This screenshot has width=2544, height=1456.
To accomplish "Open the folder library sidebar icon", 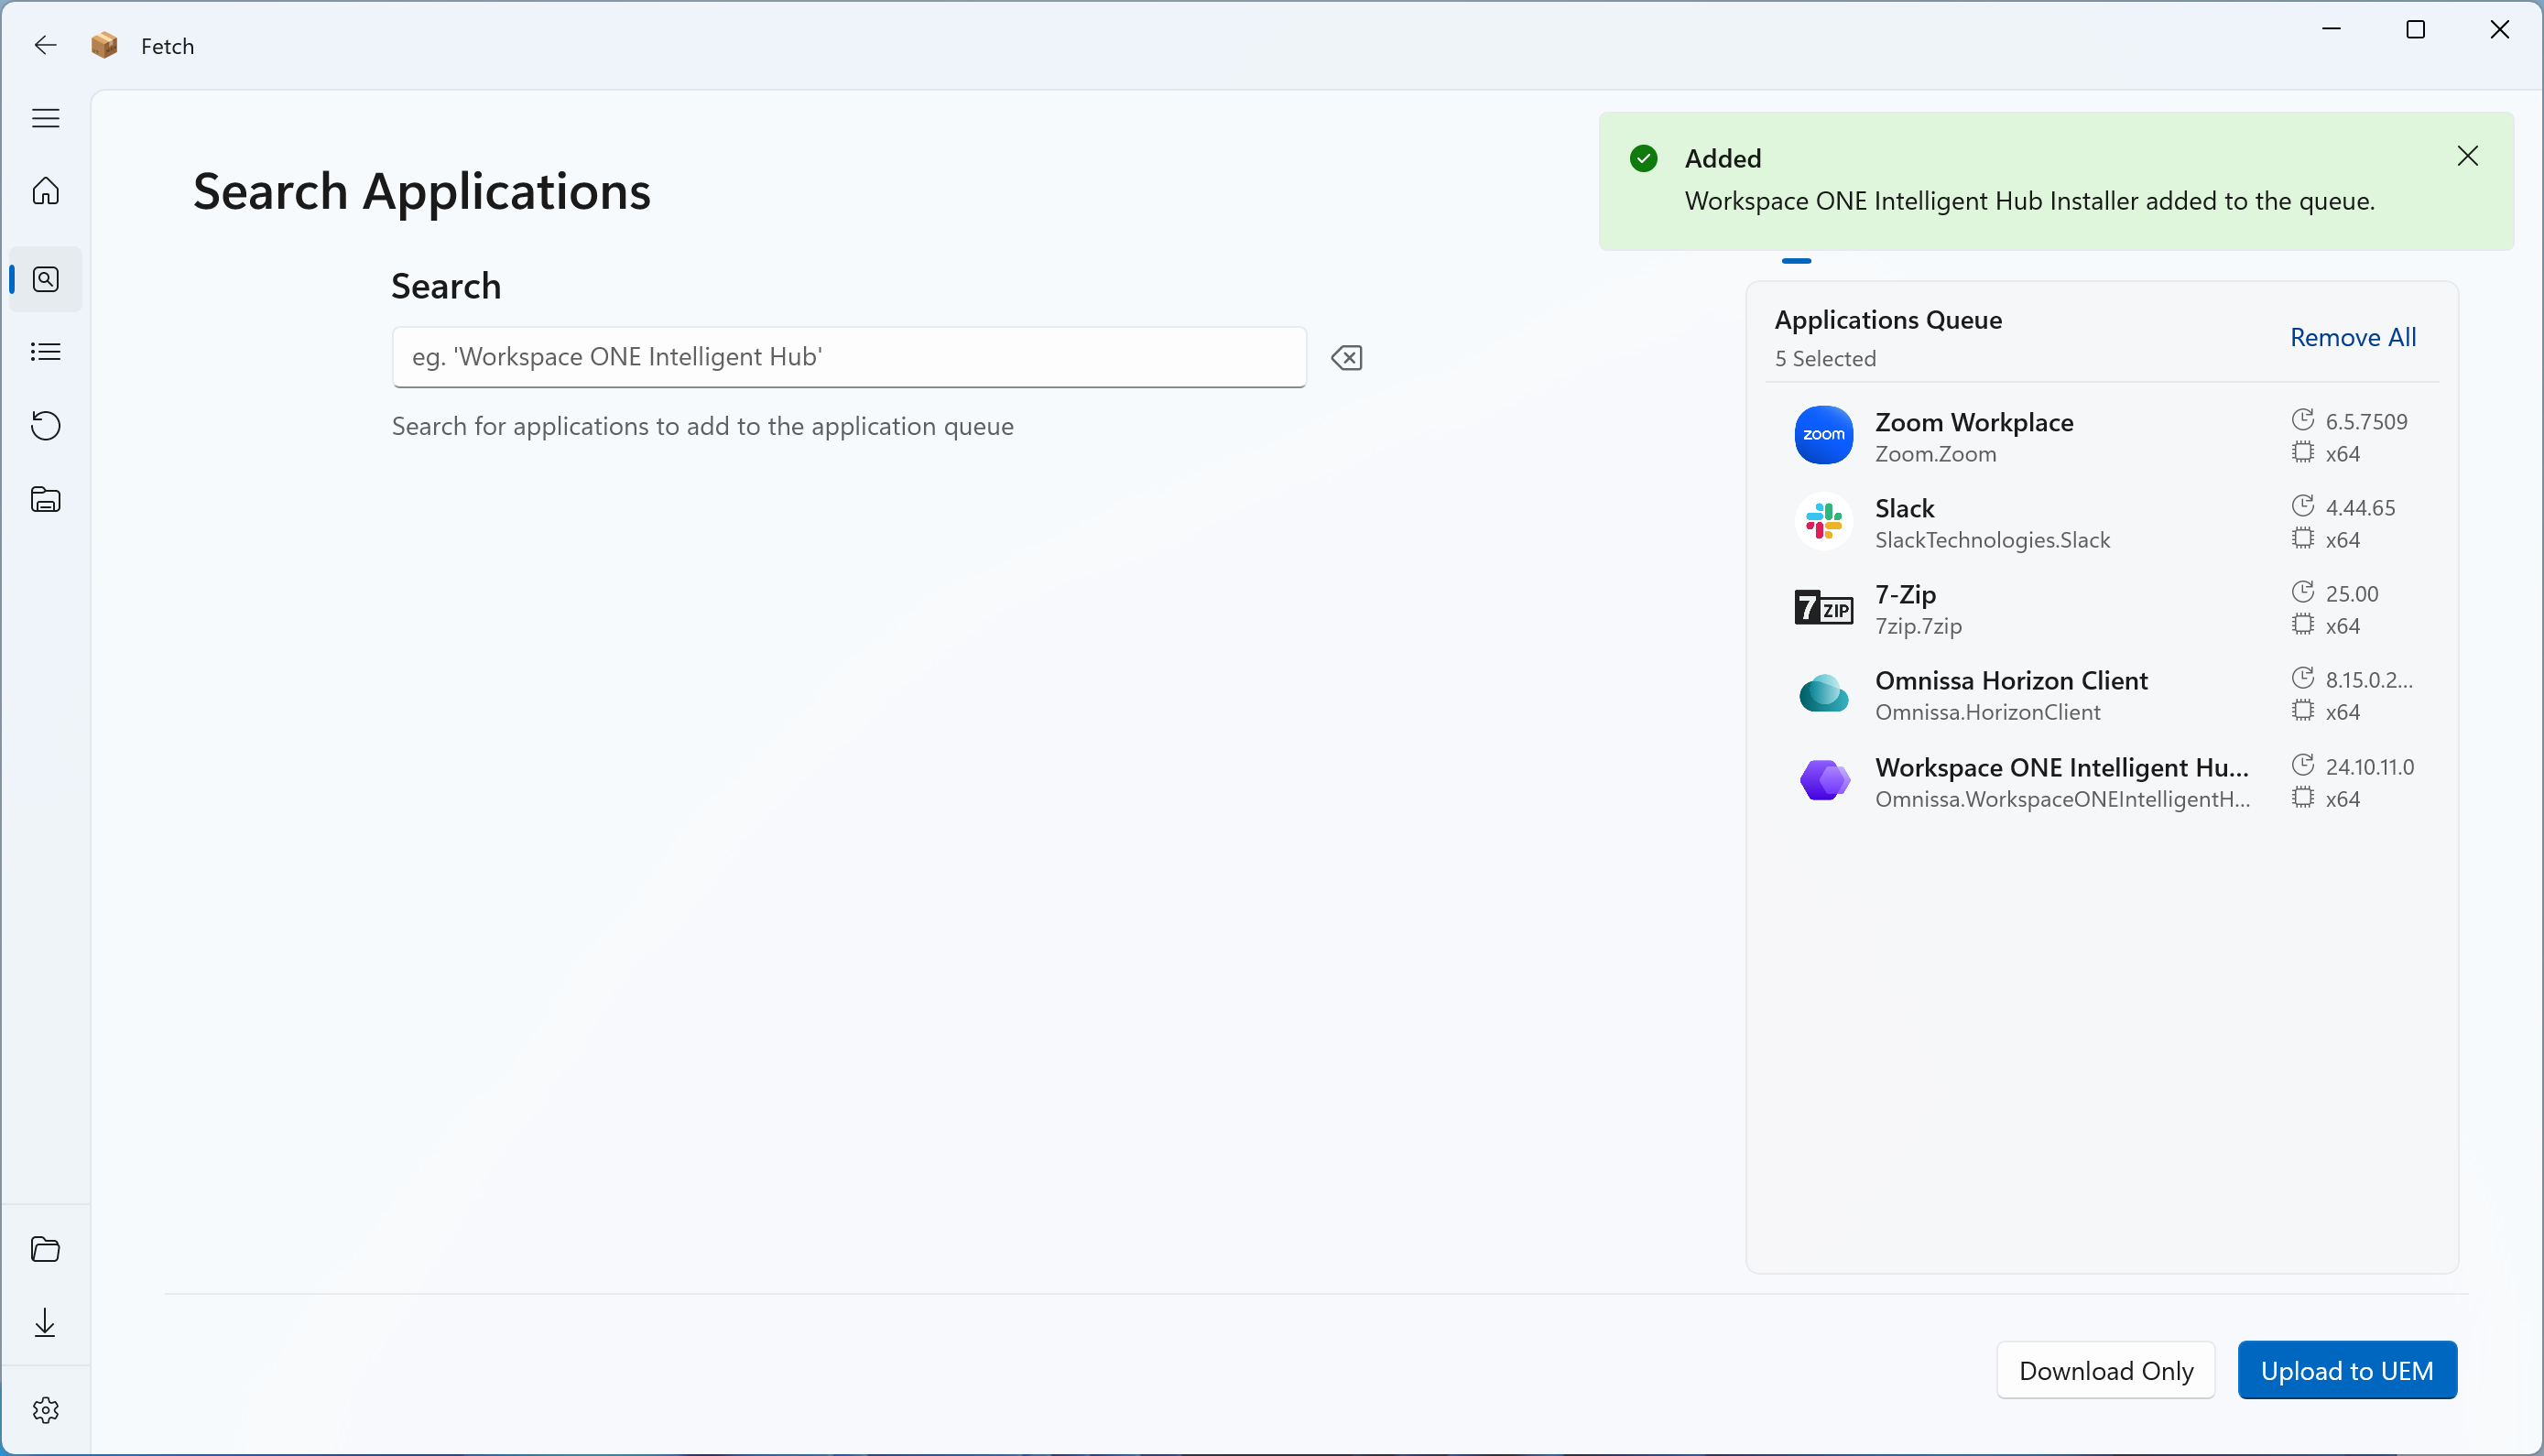I will click(x=45, y=499).
